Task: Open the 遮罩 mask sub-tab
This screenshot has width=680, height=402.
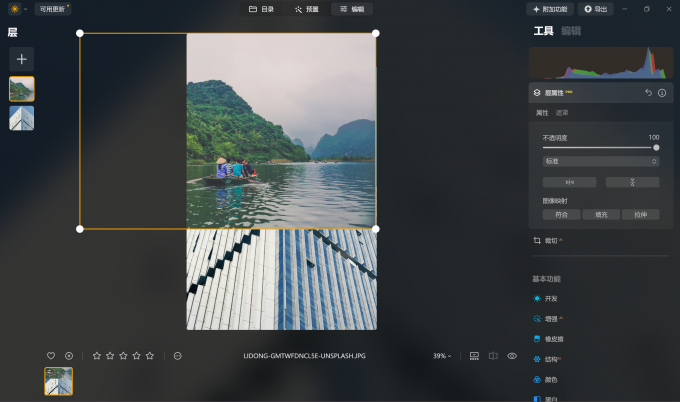Action: 562,113
